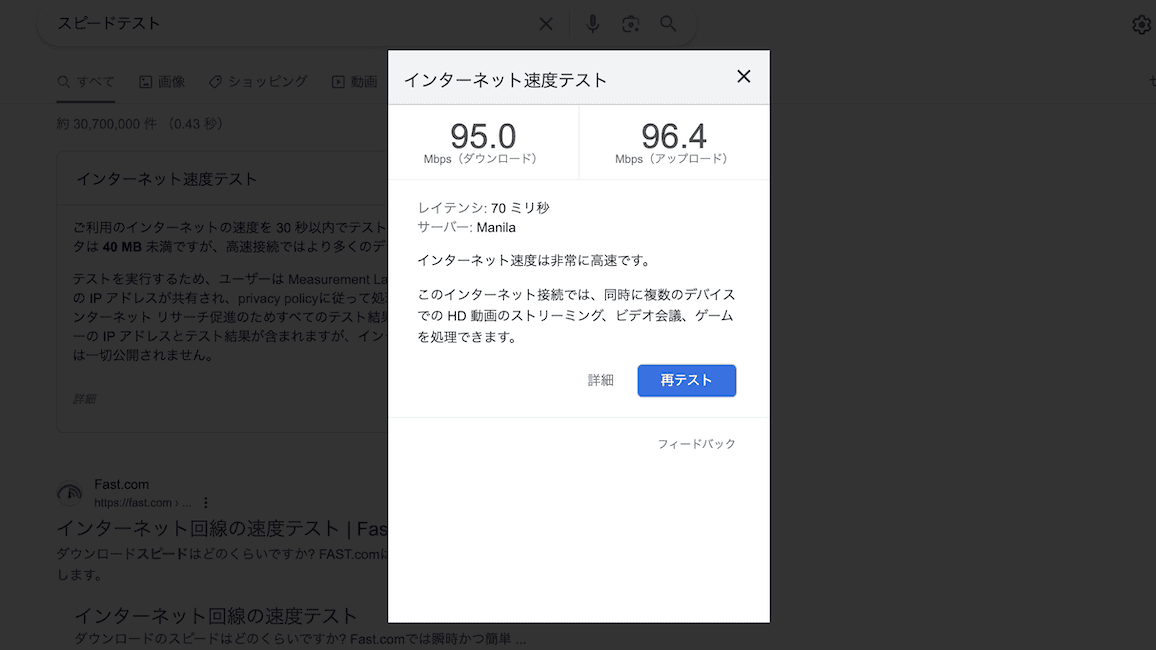Open the インターネット回線の速度テスト | Fast result title

pos(222,528)
